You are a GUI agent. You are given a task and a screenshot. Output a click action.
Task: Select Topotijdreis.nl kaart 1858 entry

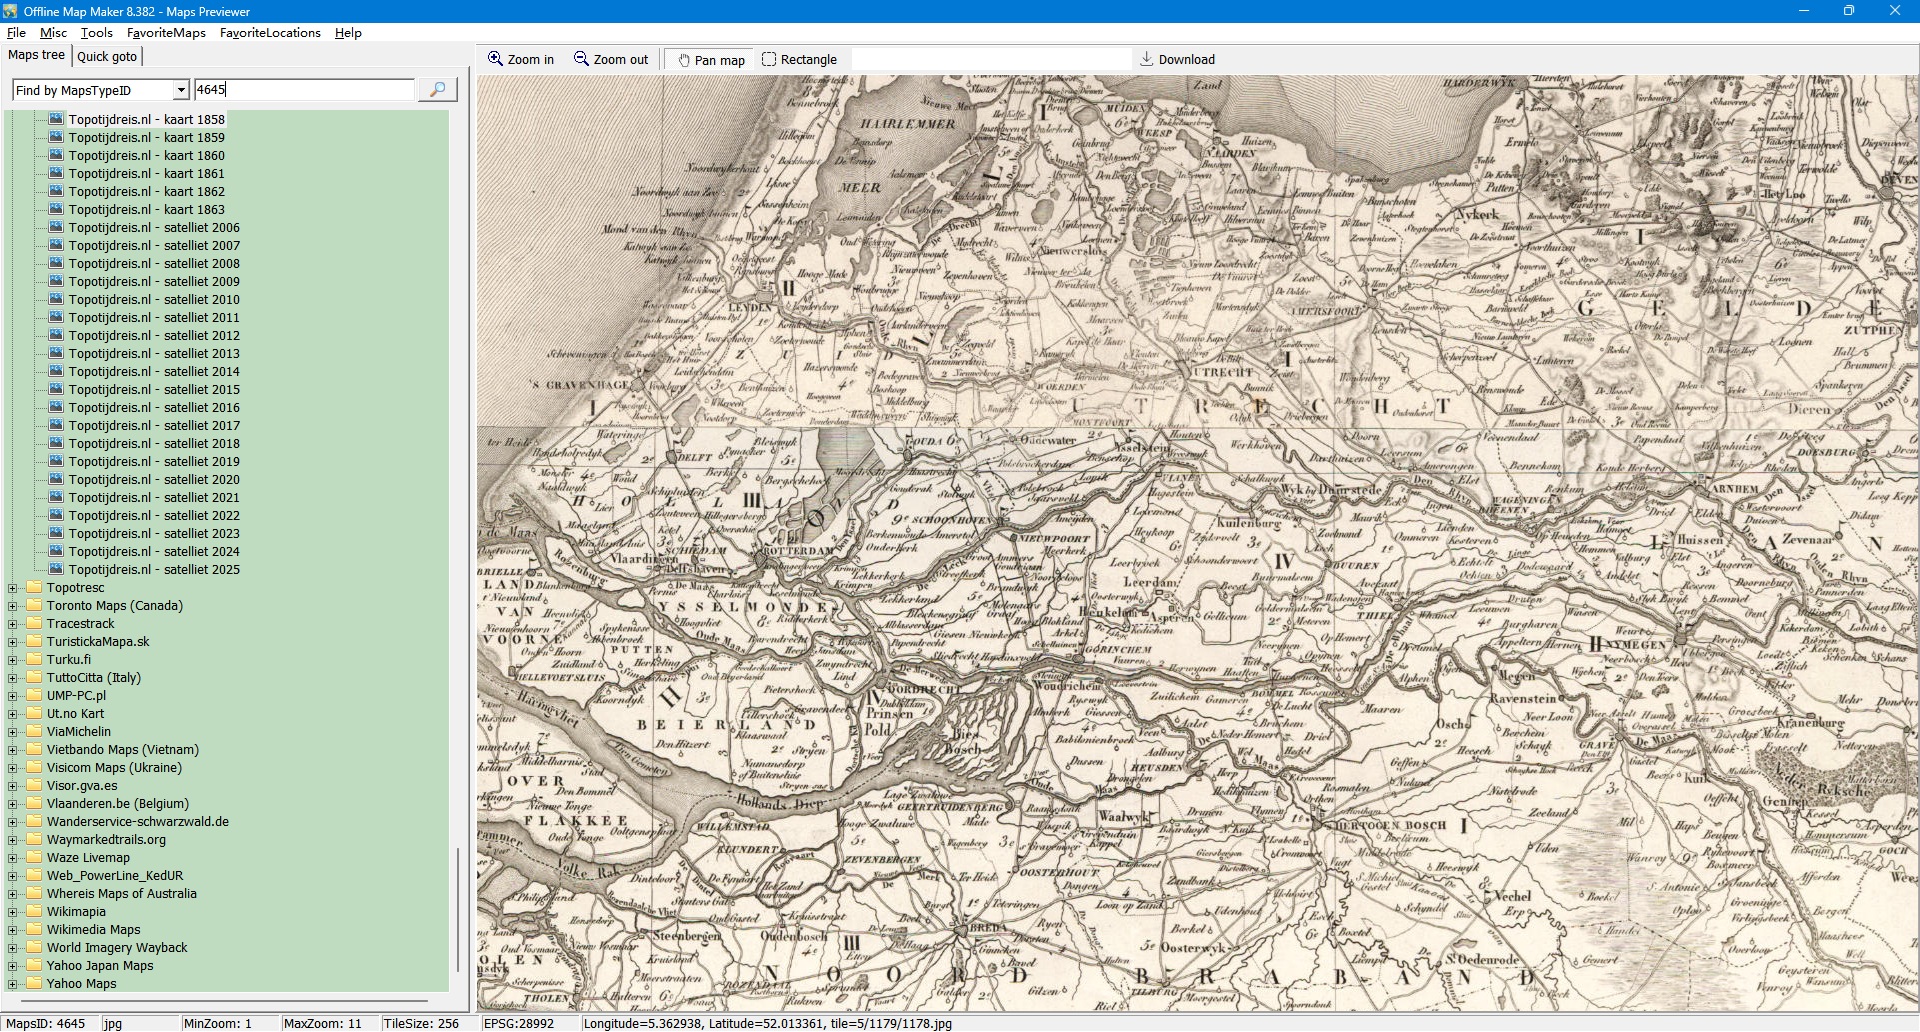(x=146, y=120)
